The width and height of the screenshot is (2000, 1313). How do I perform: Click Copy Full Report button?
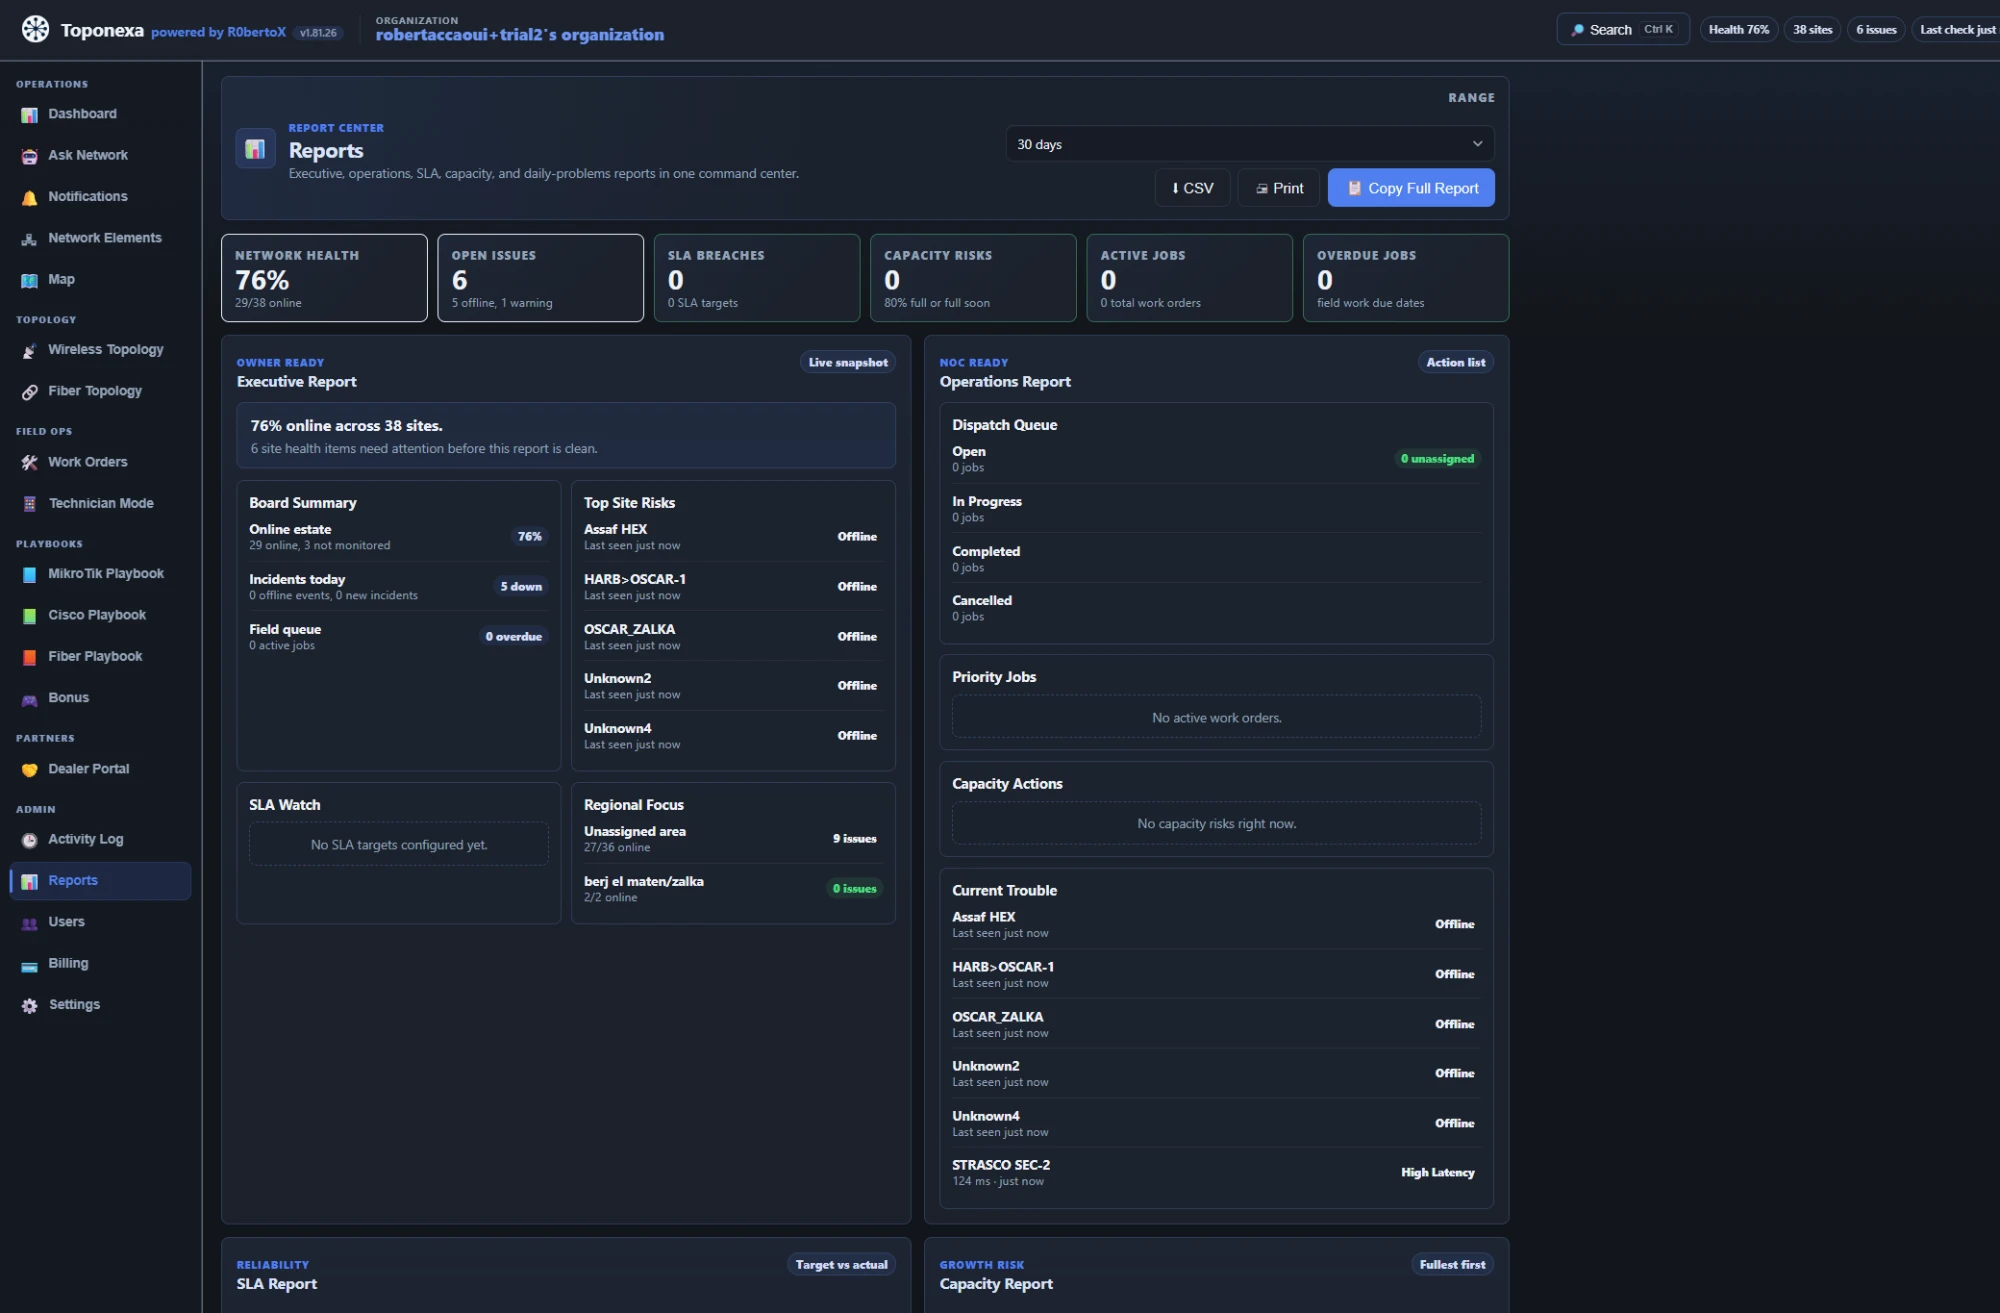tap(1411, 188)
